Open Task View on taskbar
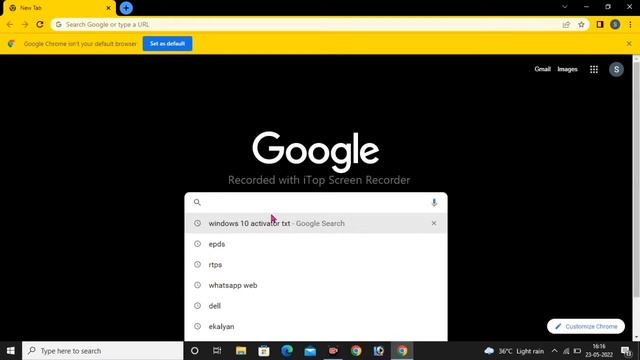The width and height of the screenshot is (640, 360). point(217,351)
